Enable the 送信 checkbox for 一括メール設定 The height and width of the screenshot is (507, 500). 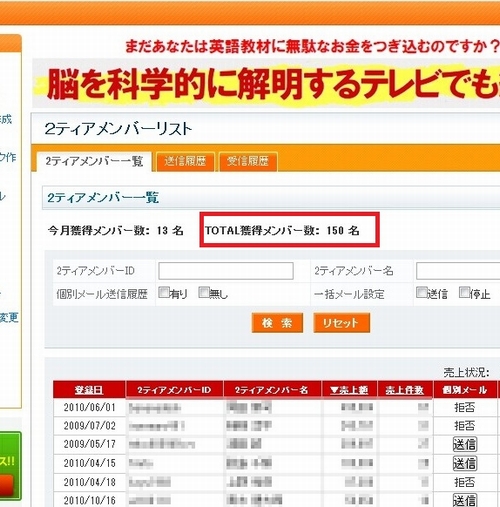pyautogui.click(x=422, y=292)
